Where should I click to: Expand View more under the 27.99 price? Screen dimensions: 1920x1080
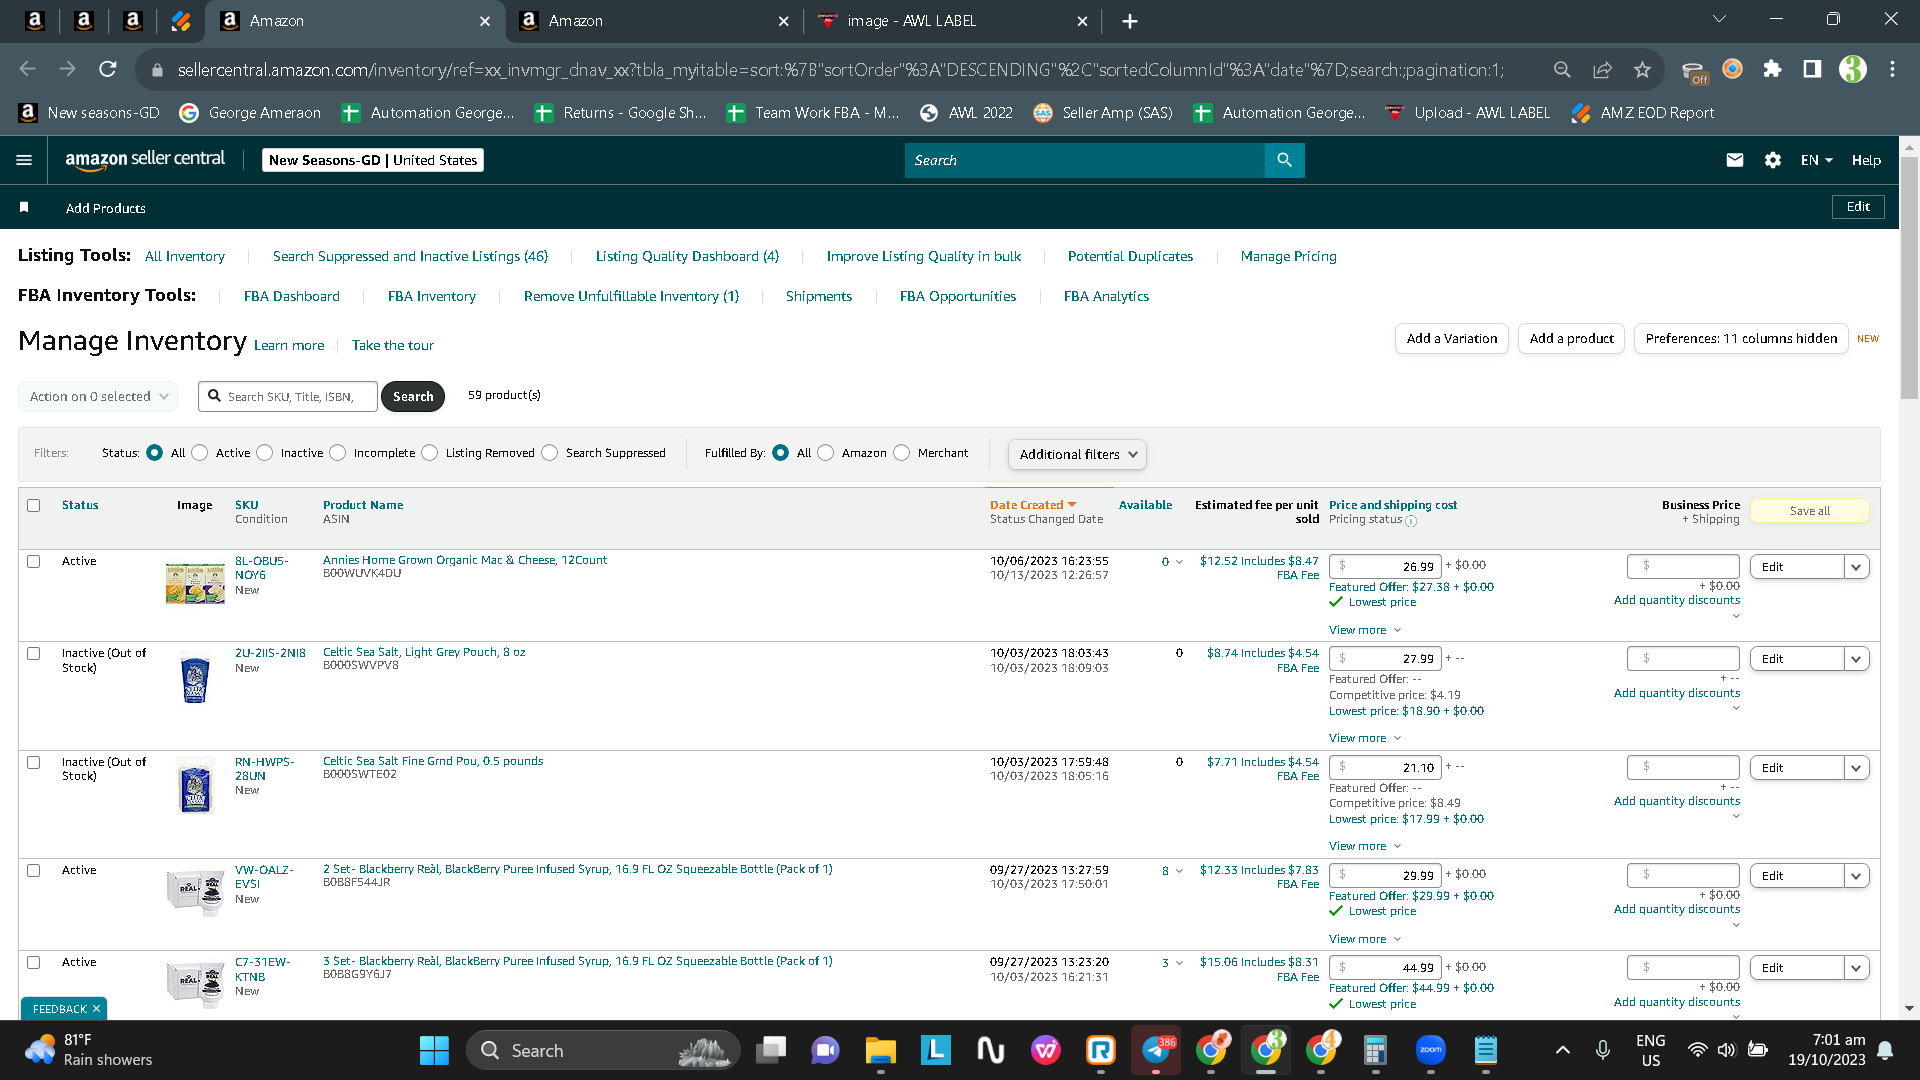point(1365,738)
